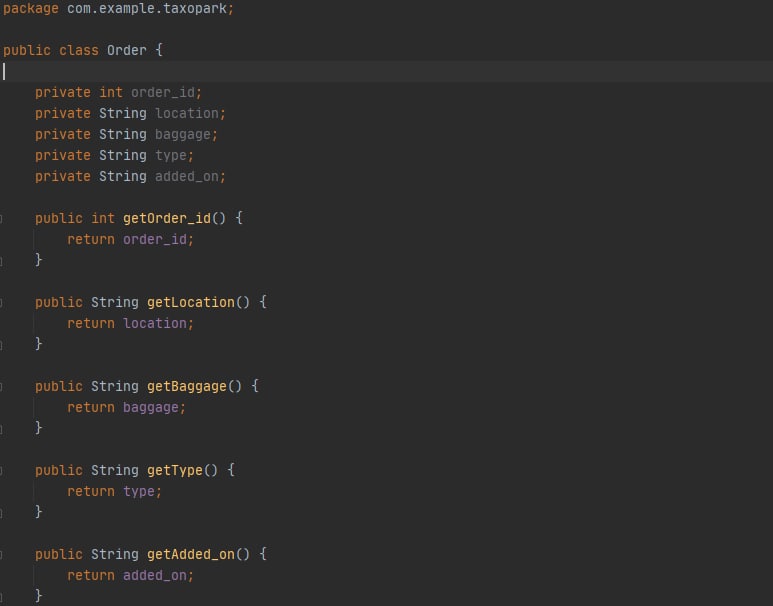
Task: Click field name in 'private String baggage;'
Action: tap(183, 135)
